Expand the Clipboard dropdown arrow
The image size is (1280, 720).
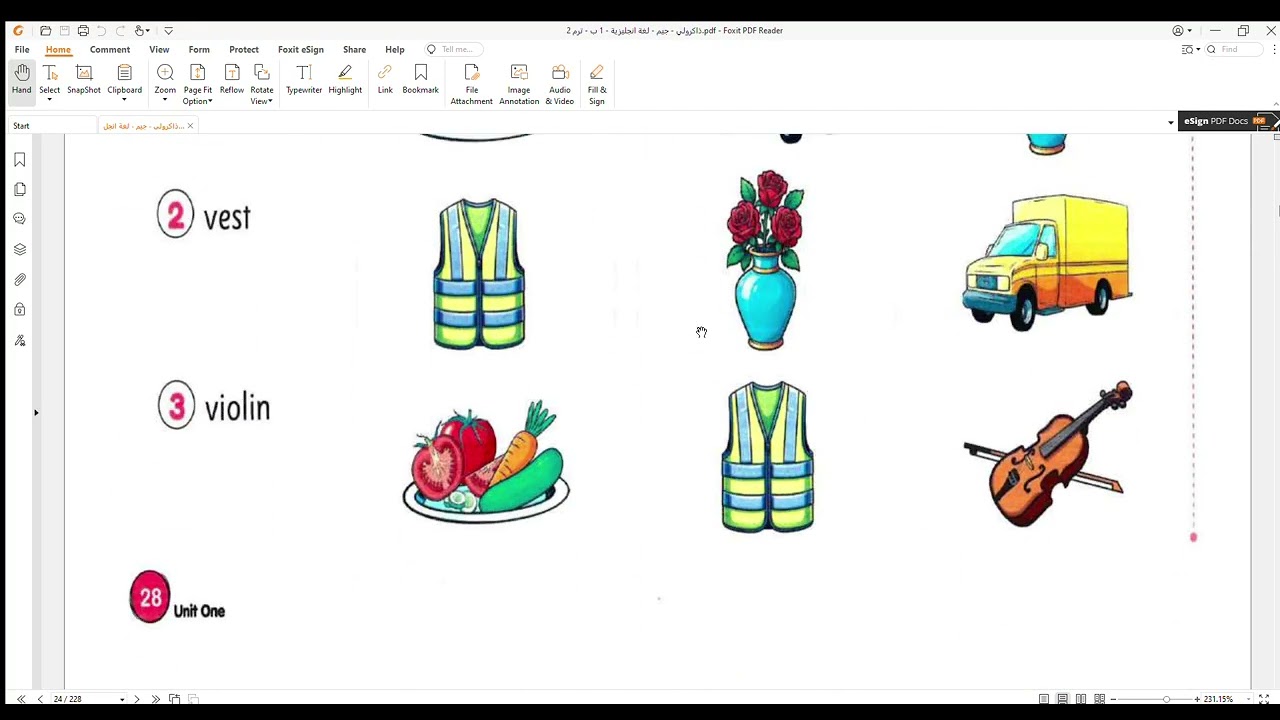(x=125, y=100)
